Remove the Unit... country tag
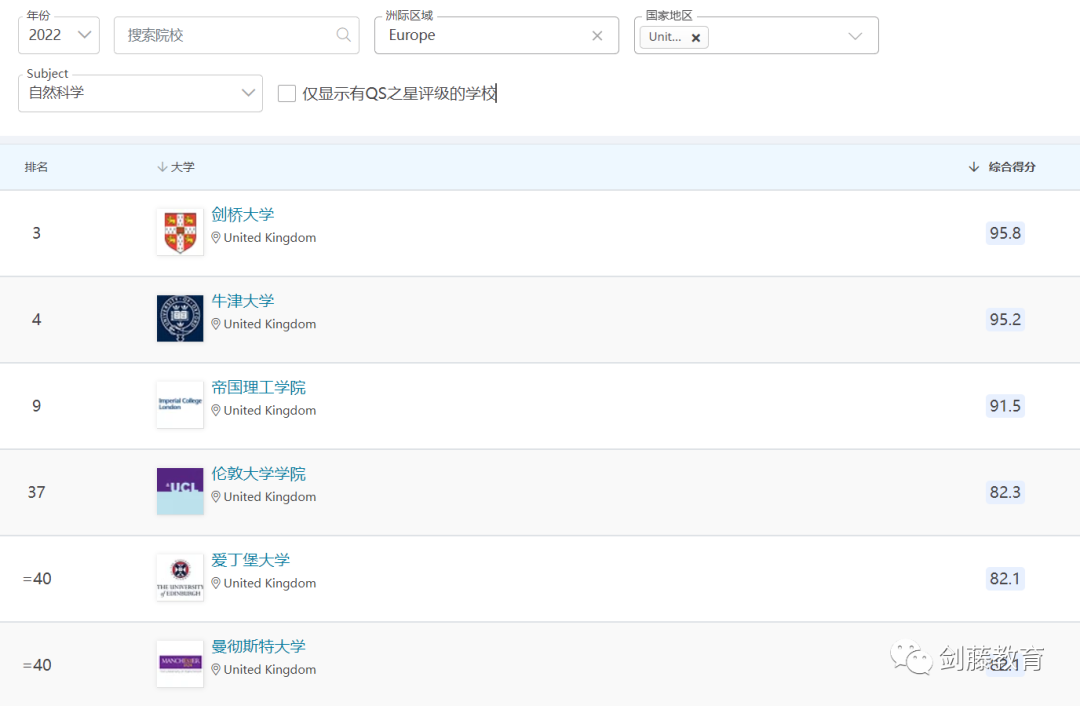The image size is (1080, 706). point(696,38)
